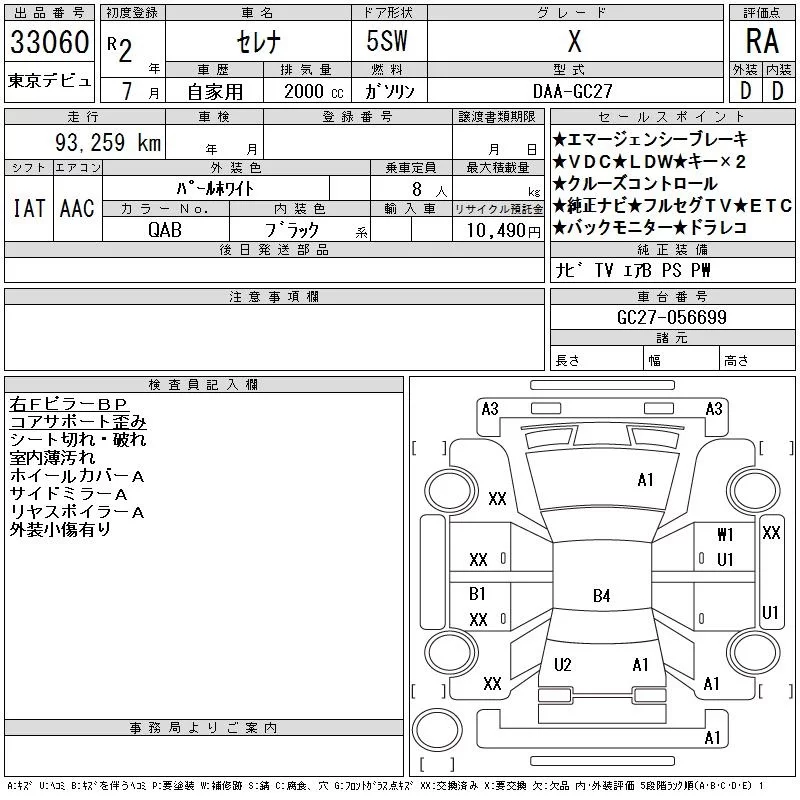Select the コアサポート歪み inspector note
Screen dimensions: 800x800
[78, 422]
